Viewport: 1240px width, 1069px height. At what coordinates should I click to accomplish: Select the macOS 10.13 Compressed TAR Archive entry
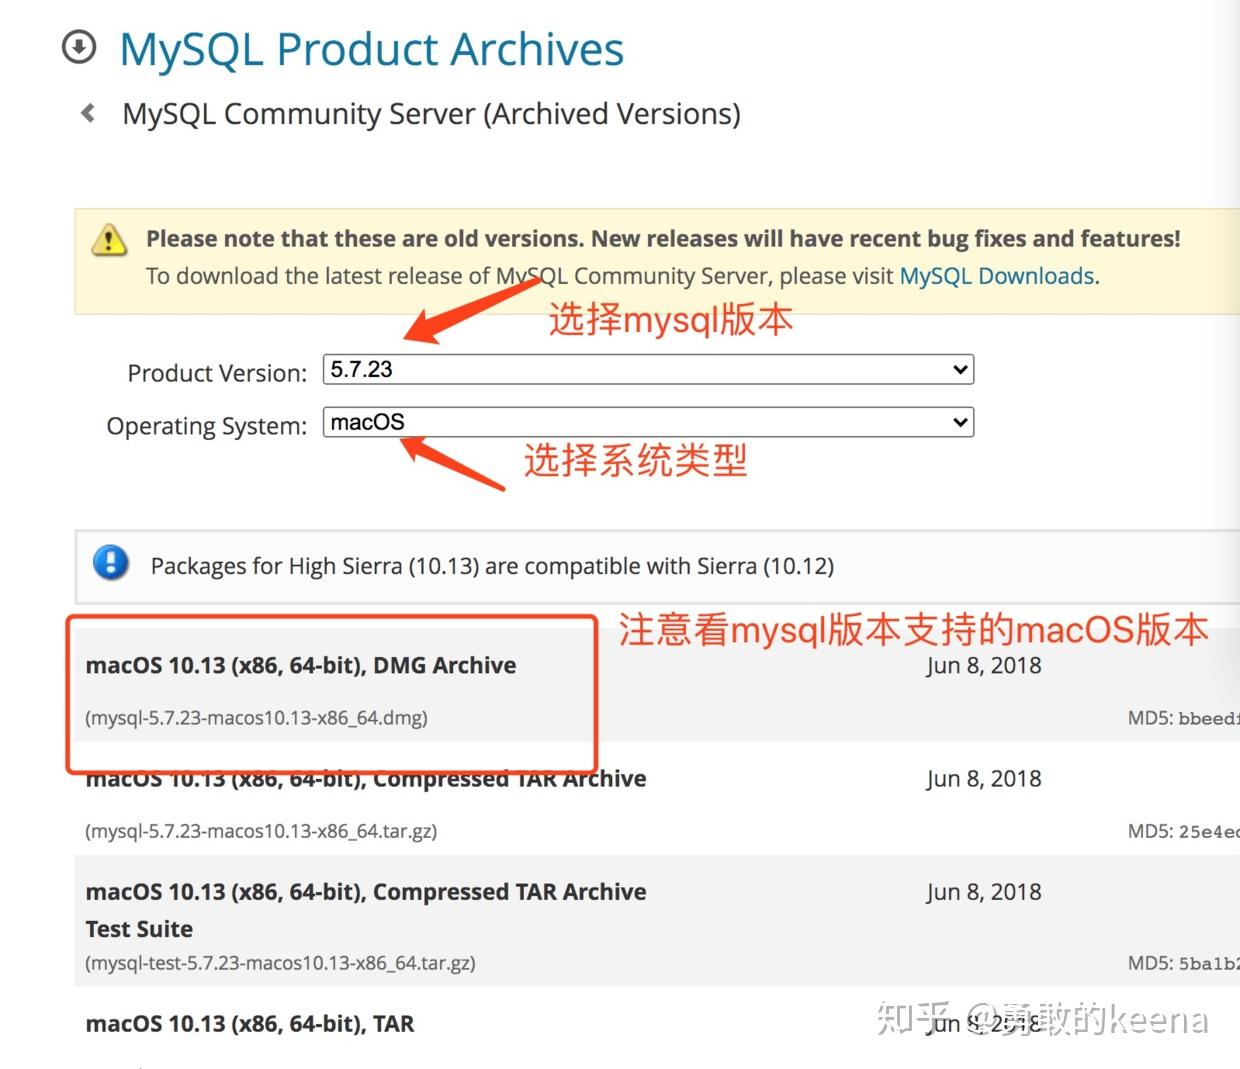click(365, 779)
